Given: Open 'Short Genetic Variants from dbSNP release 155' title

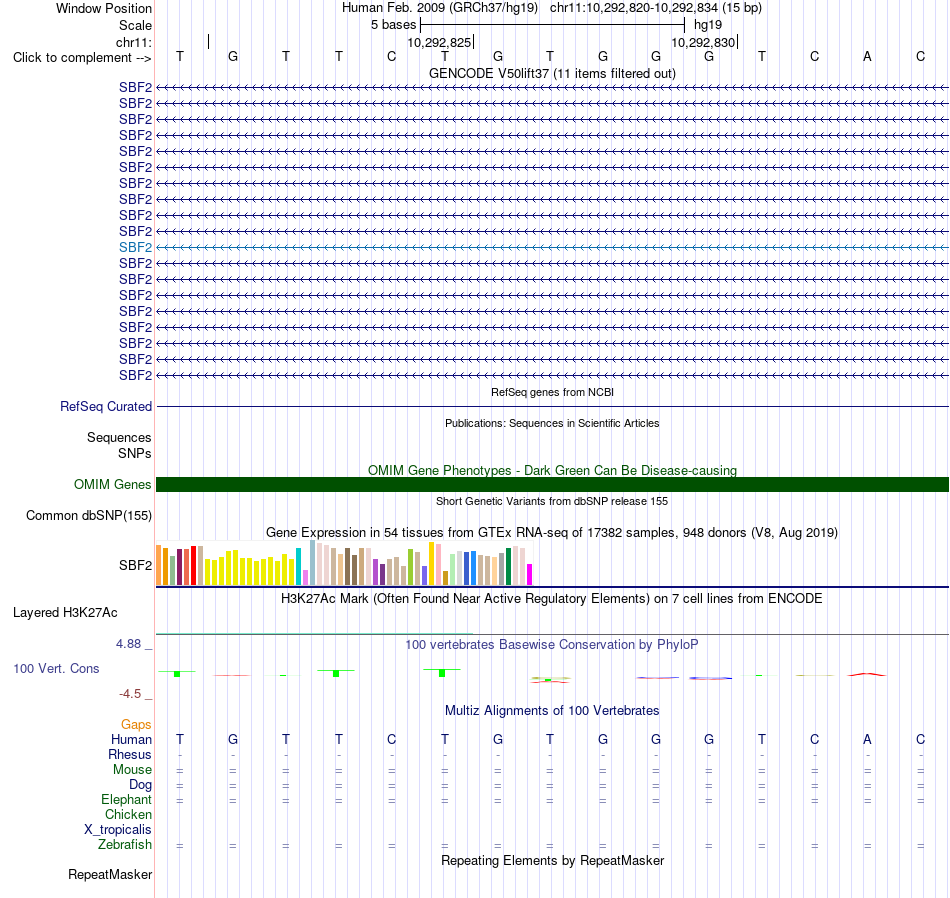Looking at the screenshot, I should point(552,501).
